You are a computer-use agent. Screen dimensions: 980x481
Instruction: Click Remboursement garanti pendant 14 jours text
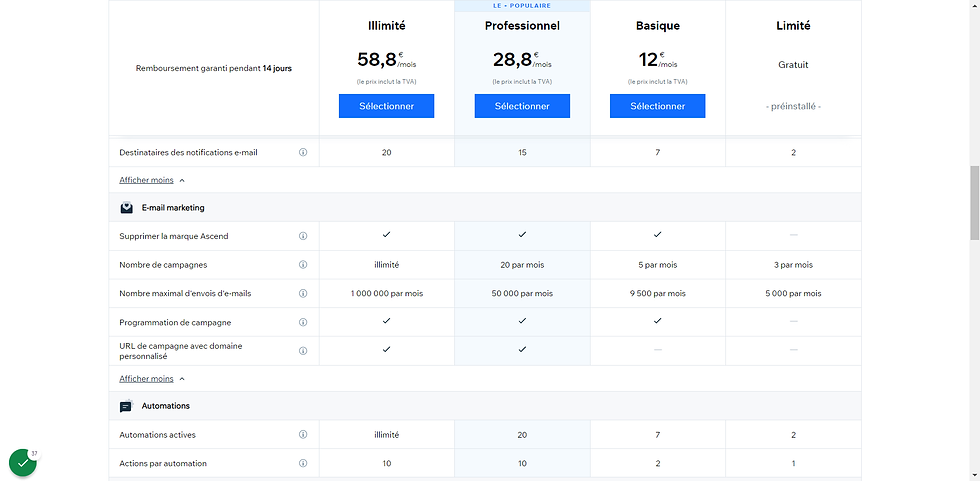tap(214, 69)
